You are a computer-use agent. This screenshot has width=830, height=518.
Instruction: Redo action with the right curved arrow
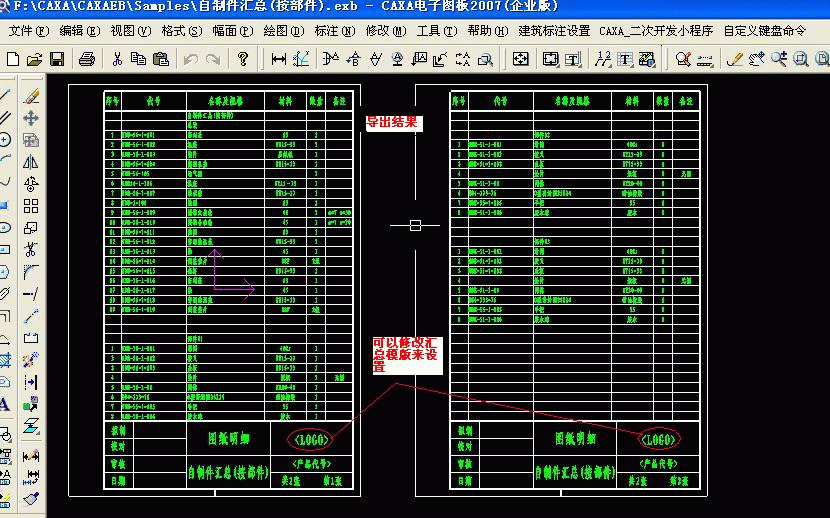(x=213, y=59)
